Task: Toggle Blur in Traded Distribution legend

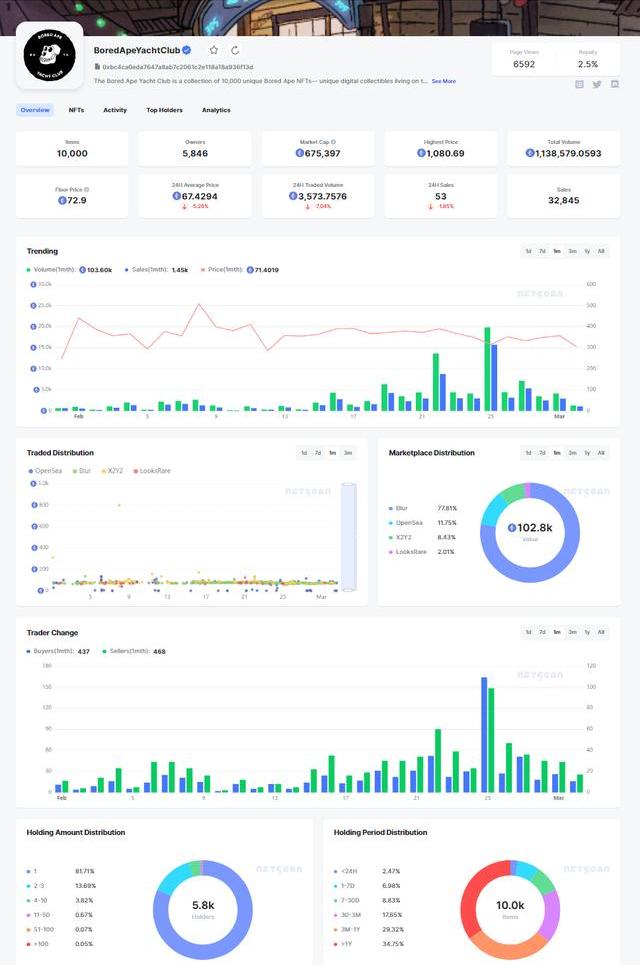Action: pos(81,471)
